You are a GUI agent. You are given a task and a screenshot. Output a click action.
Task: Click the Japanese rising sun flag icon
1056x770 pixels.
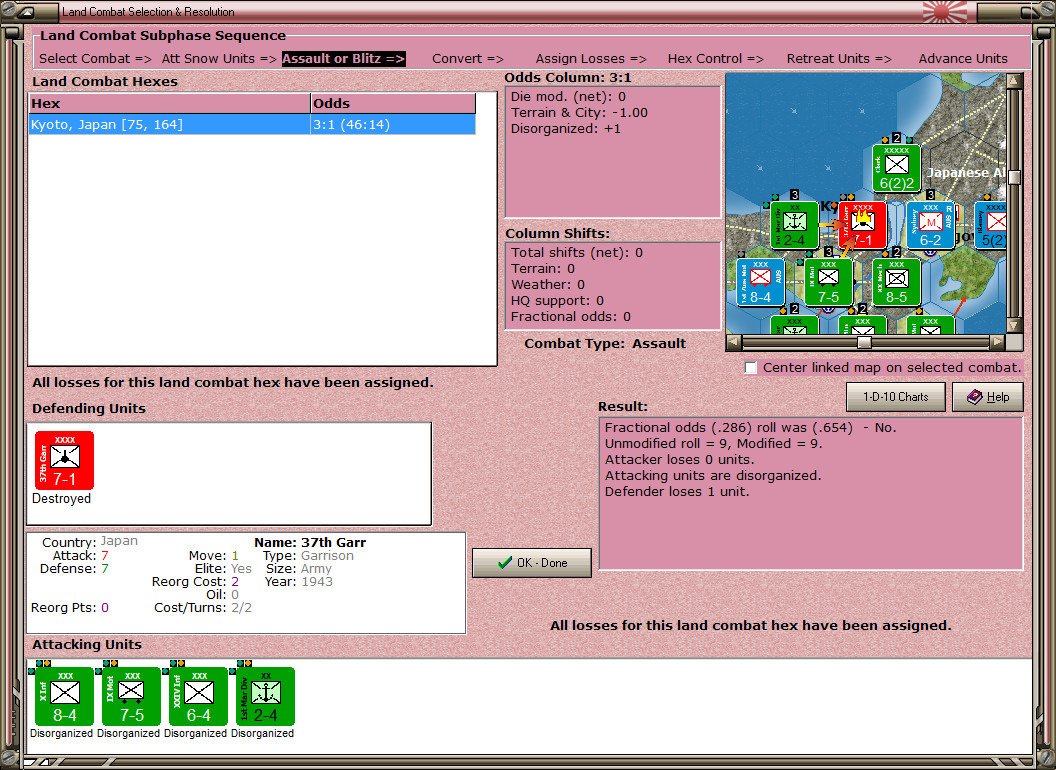pyautogui.click(x=945, y=11)
